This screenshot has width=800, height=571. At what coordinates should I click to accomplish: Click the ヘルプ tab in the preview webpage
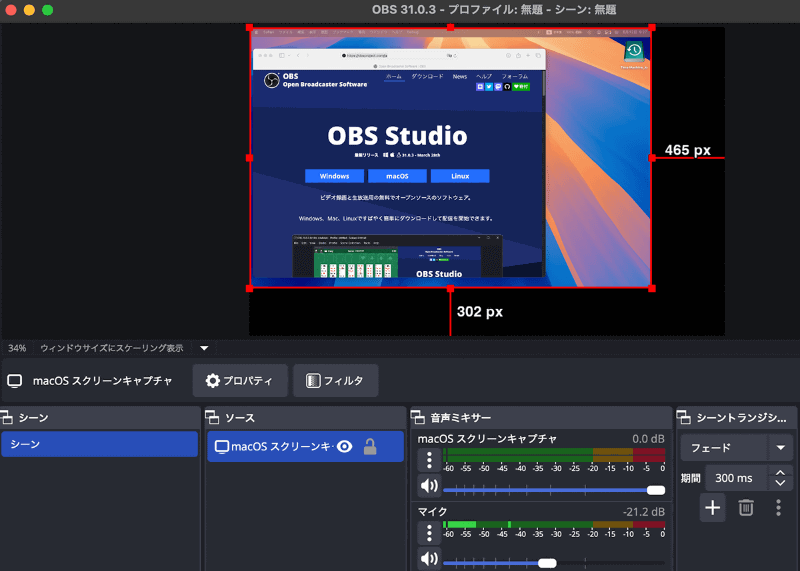coord(484,77)
